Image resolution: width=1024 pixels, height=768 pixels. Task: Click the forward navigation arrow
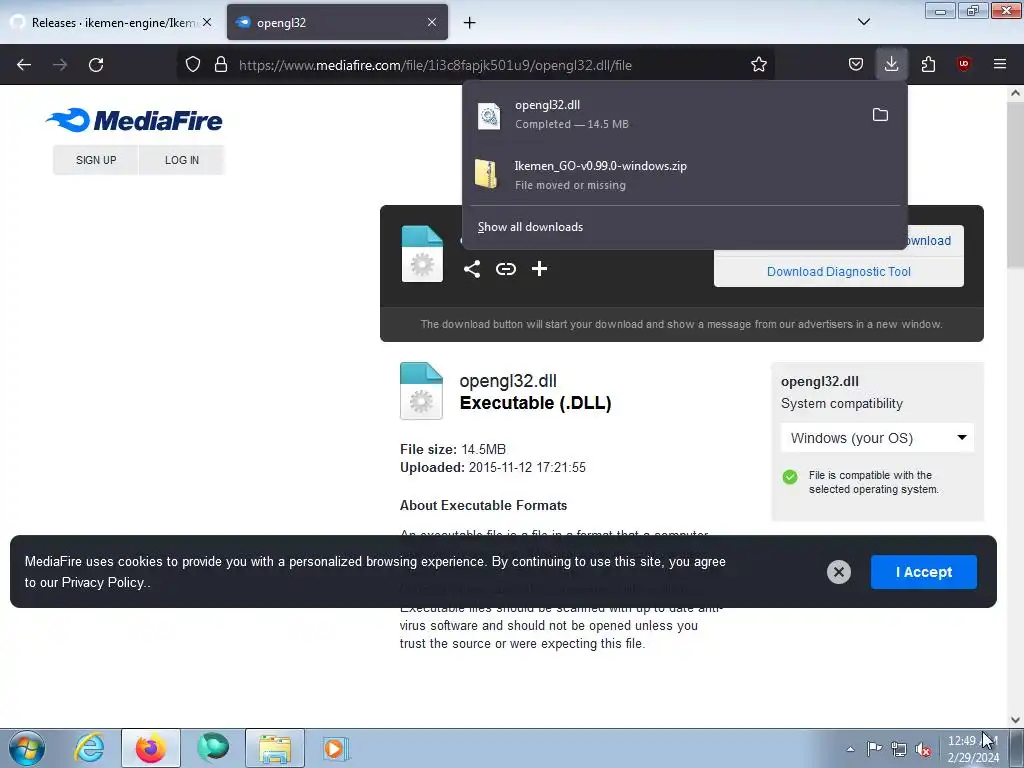pos(60,65)
